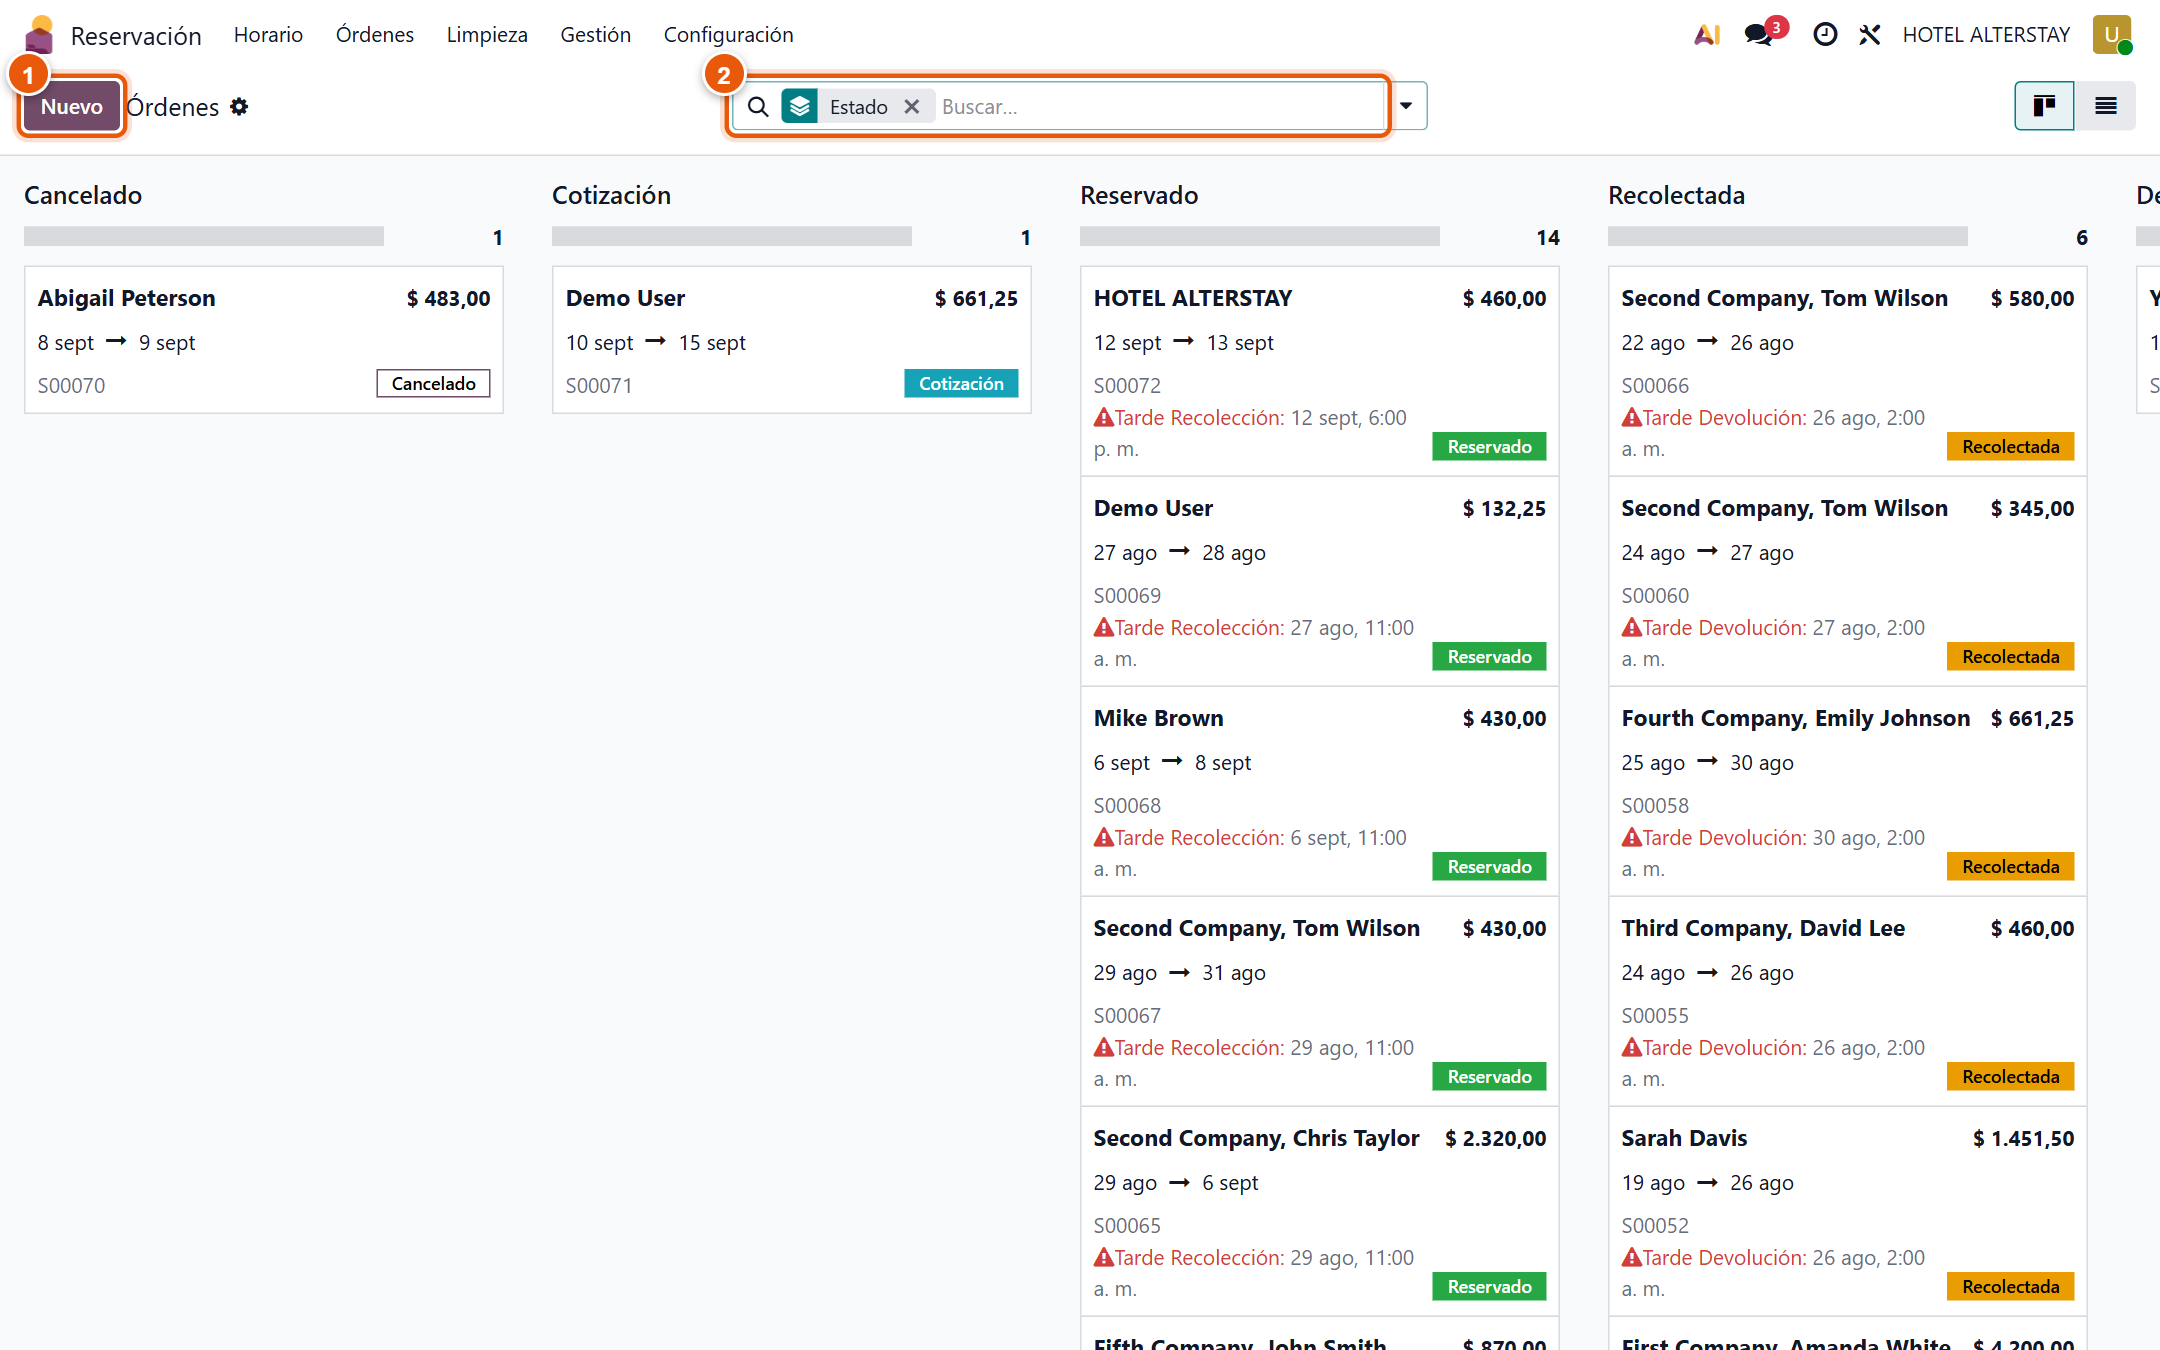Click the Reservado column progress bar
The image size is (2160, 1350).
point(1260,237)
